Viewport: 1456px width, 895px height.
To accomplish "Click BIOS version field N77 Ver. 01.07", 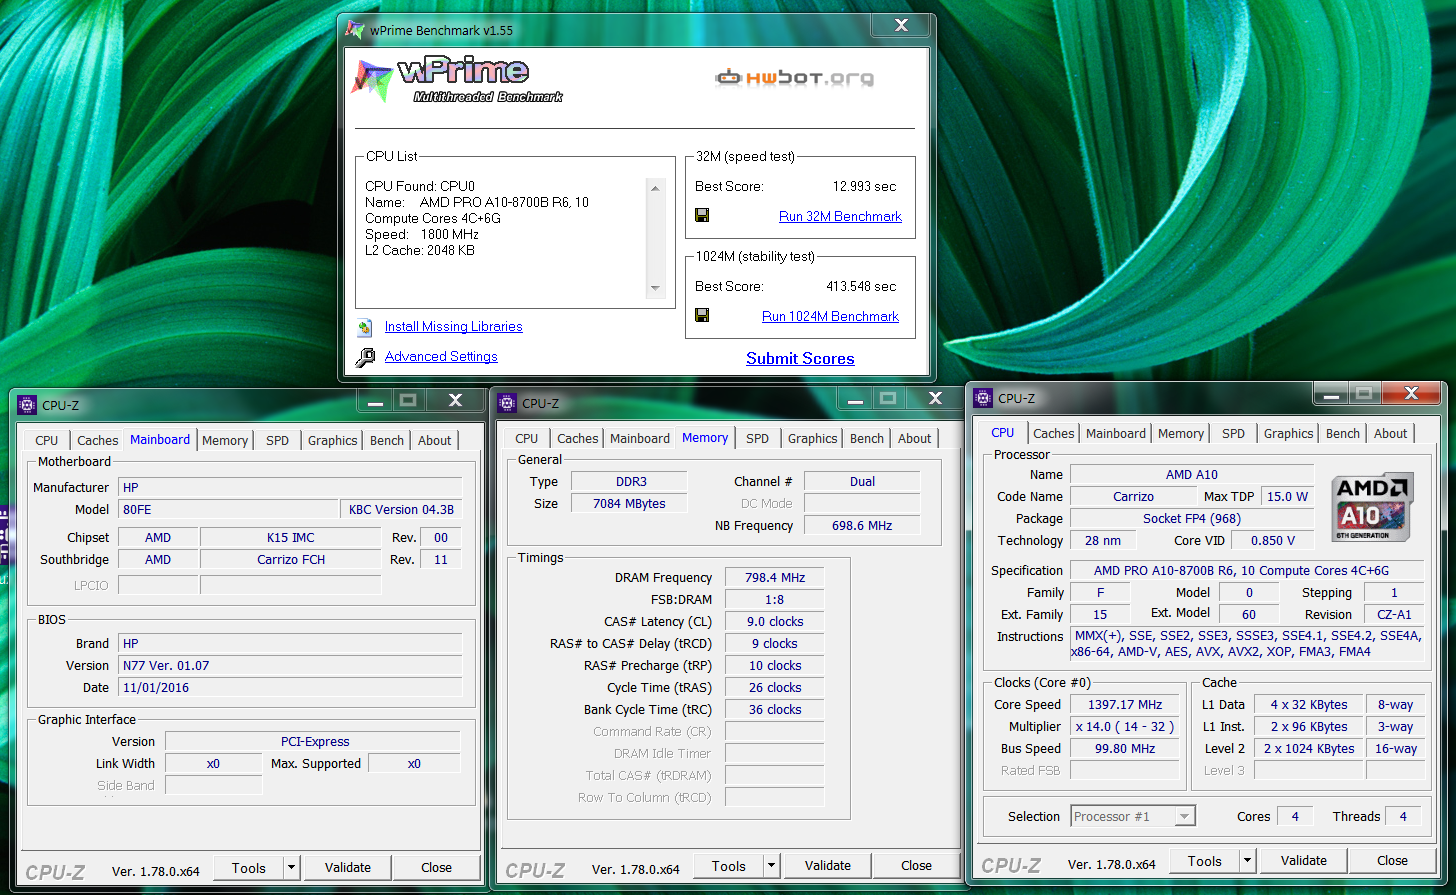I will point(290,665).
